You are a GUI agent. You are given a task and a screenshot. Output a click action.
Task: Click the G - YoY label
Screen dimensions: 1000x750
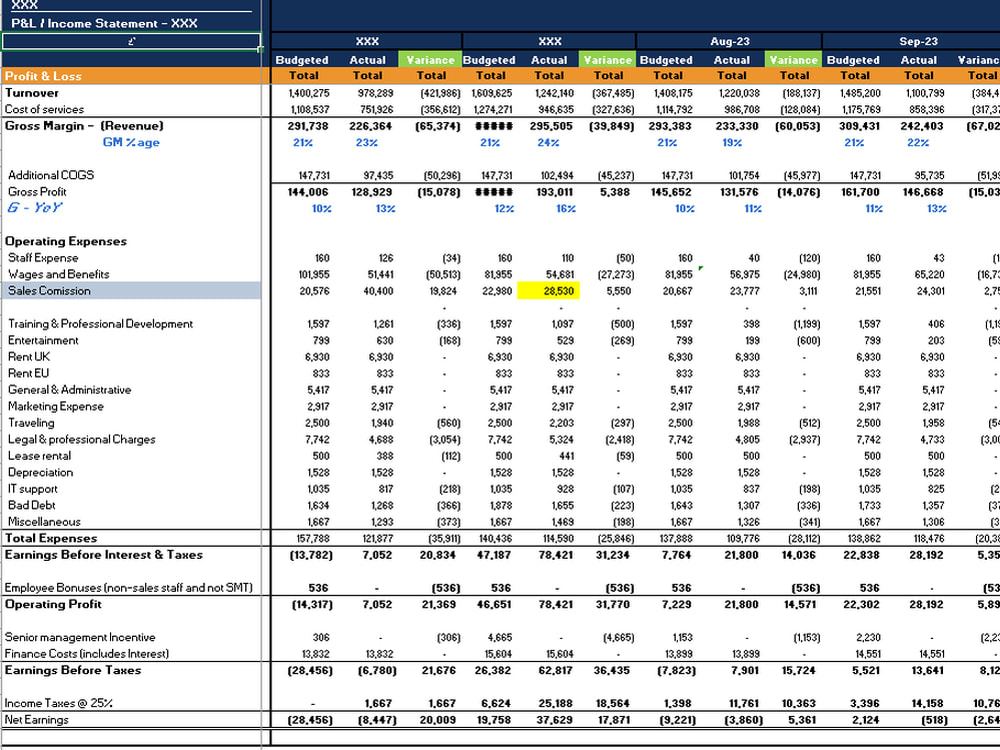(x=35, y=208)
